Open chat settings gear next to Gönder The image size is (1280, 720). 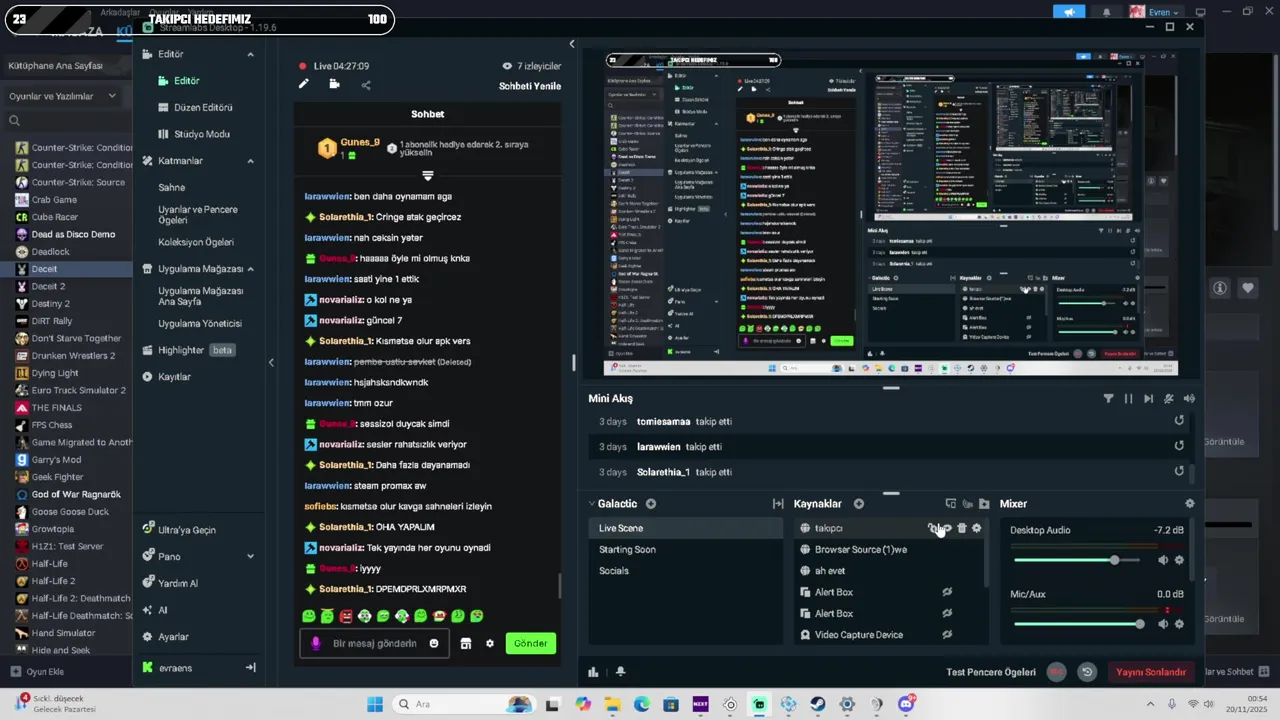click(490, 643)
